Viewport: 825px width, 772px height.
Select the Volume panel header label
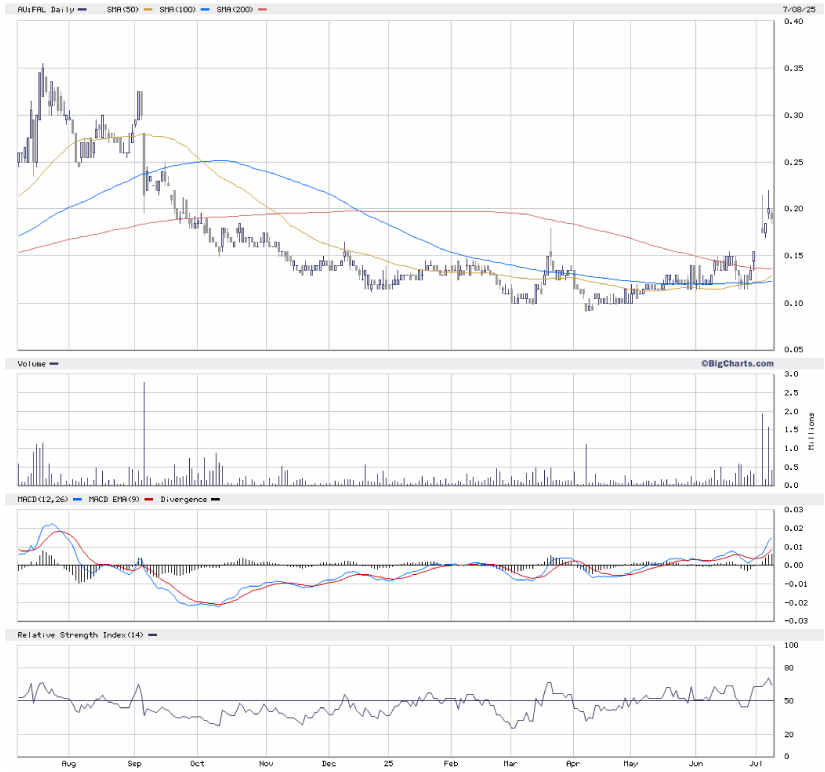32,364
